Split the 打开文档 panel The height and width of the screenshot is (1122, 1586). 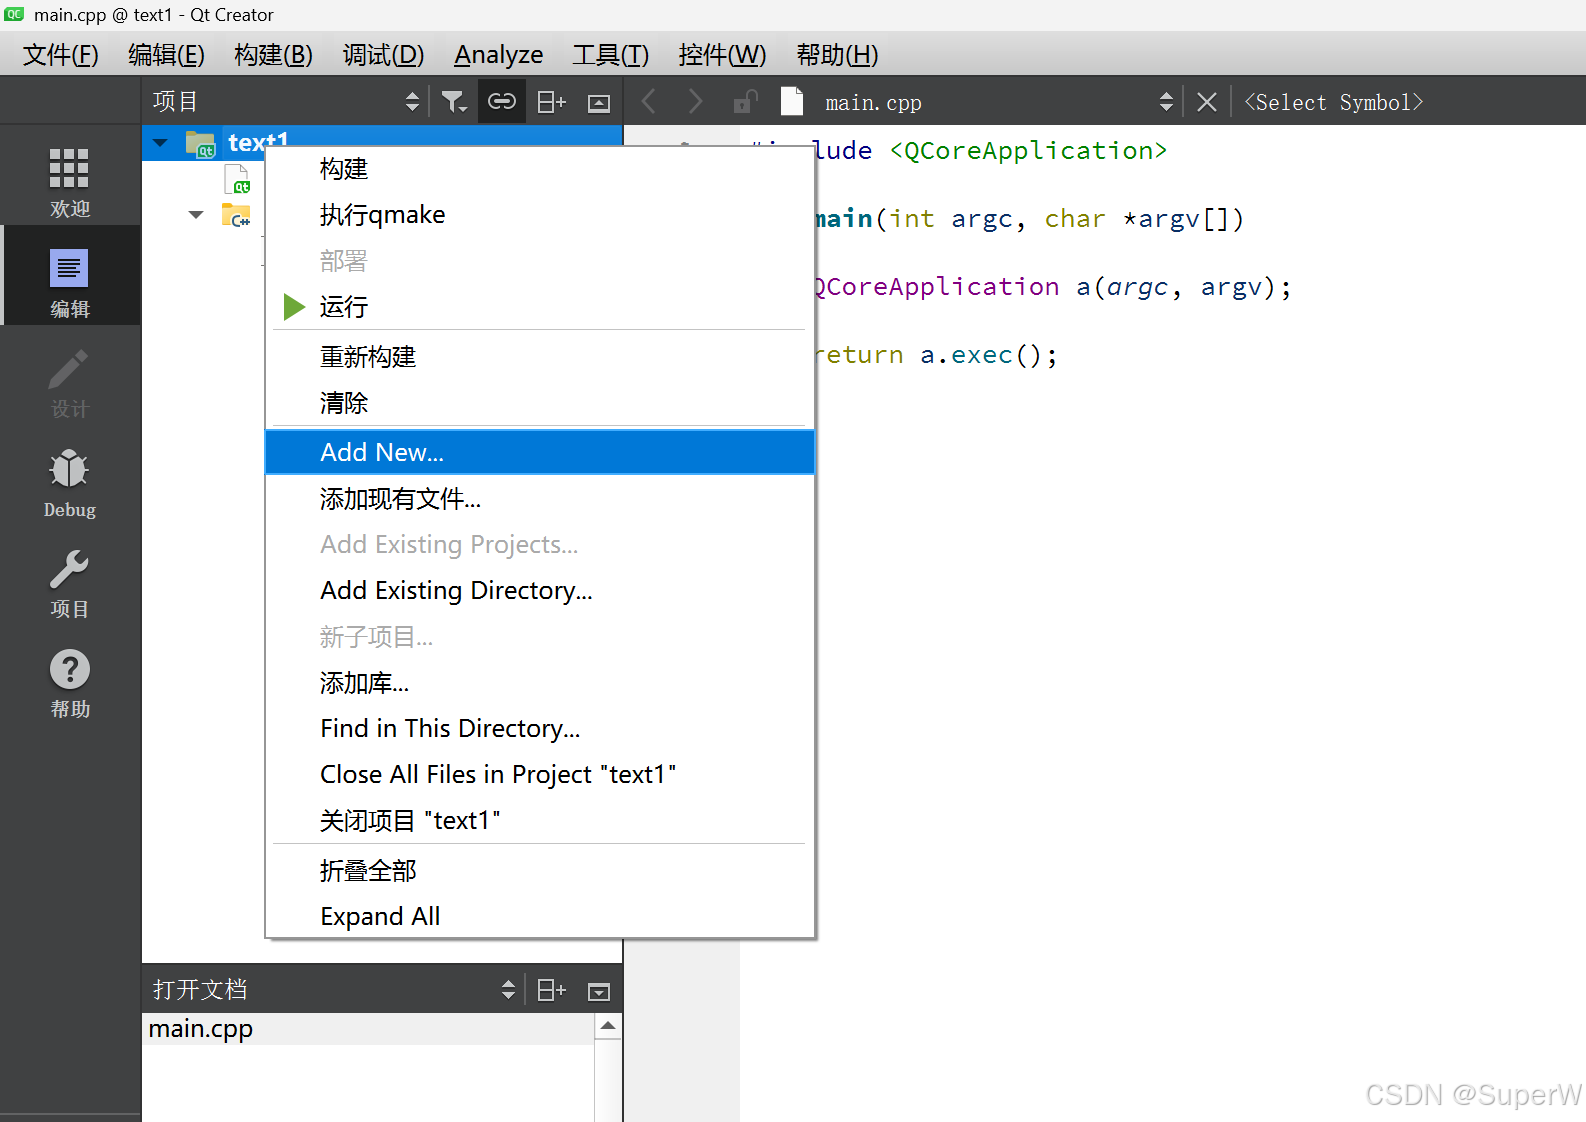pyautogui.click(x=552, y=990)
